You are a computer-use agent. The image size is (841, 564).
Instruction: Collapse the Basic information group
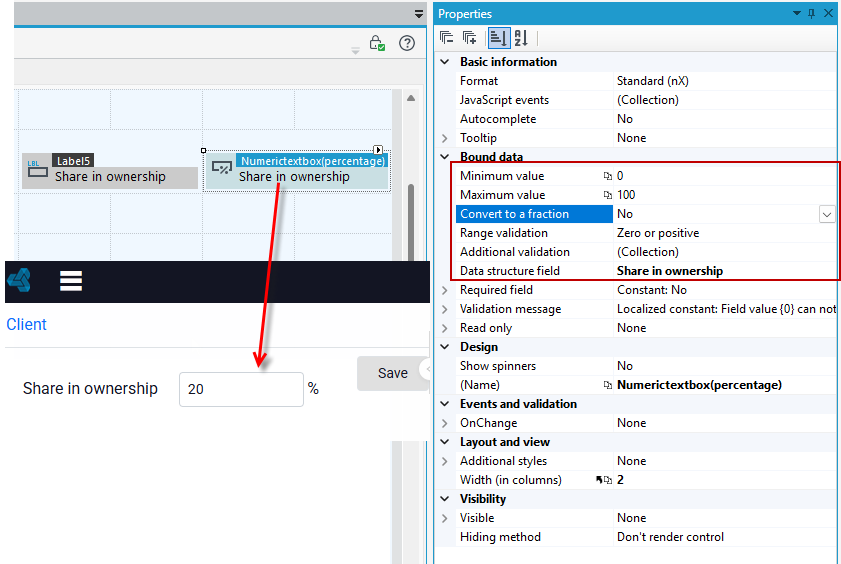click(445, 62)
